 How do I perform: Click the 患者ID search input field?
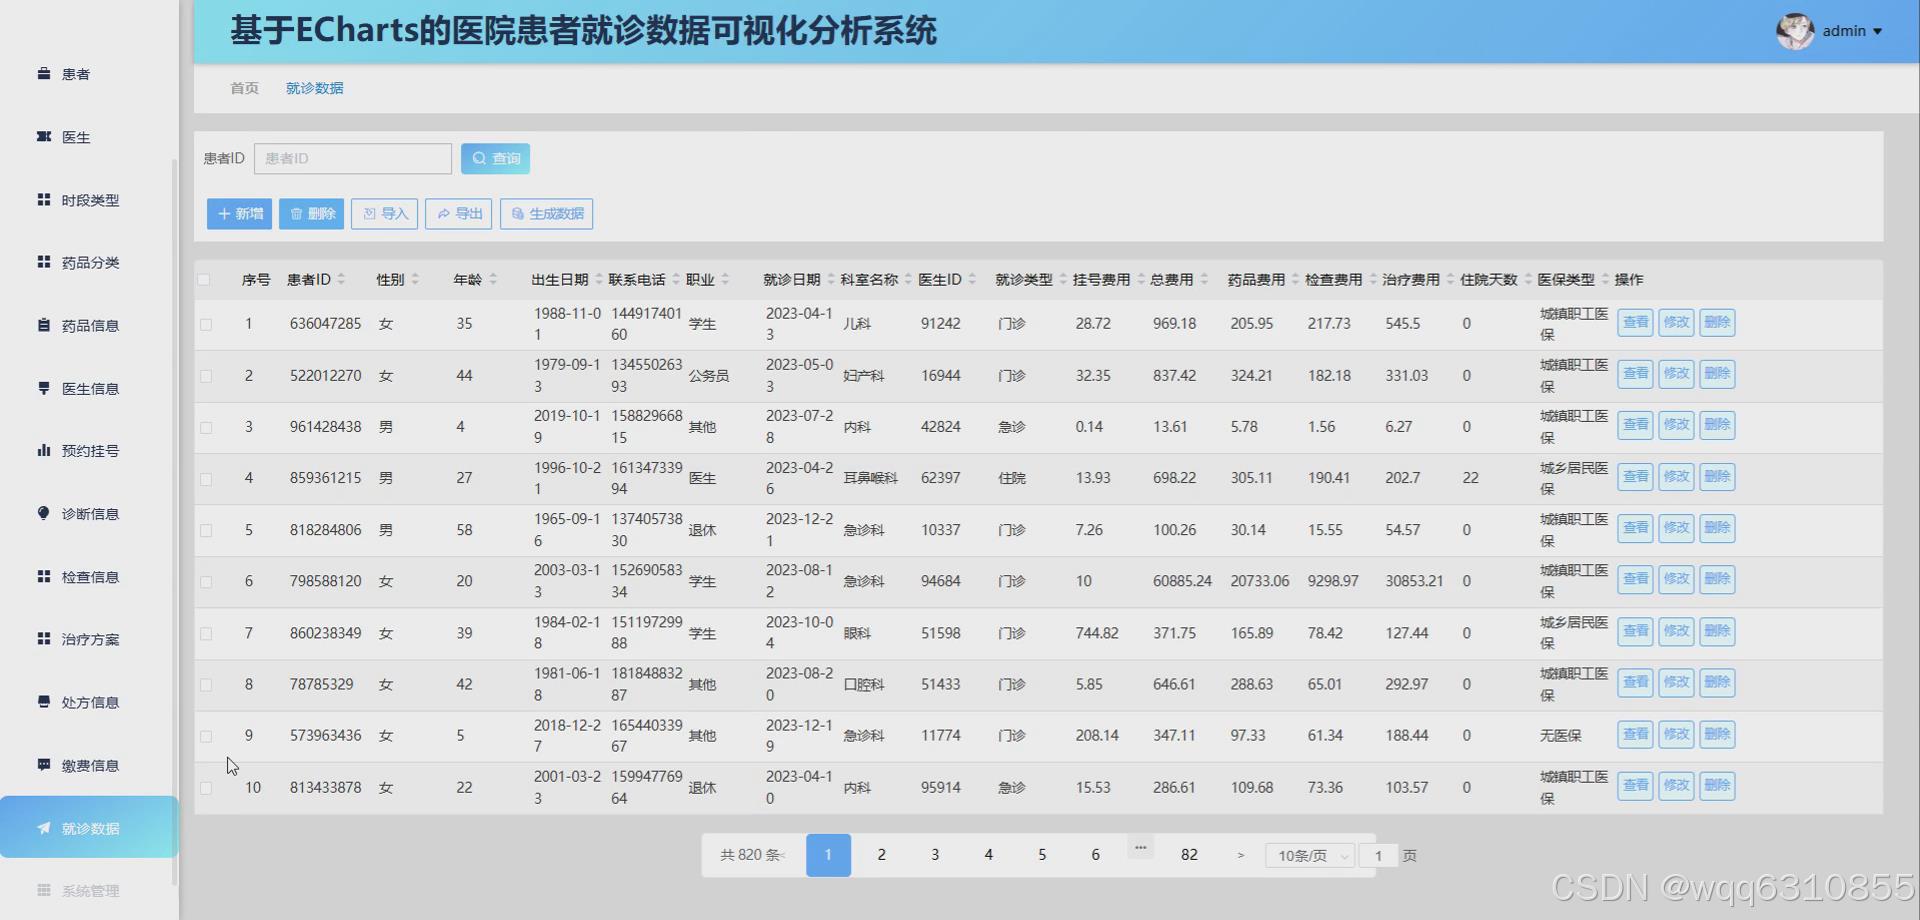click(352, 158)
